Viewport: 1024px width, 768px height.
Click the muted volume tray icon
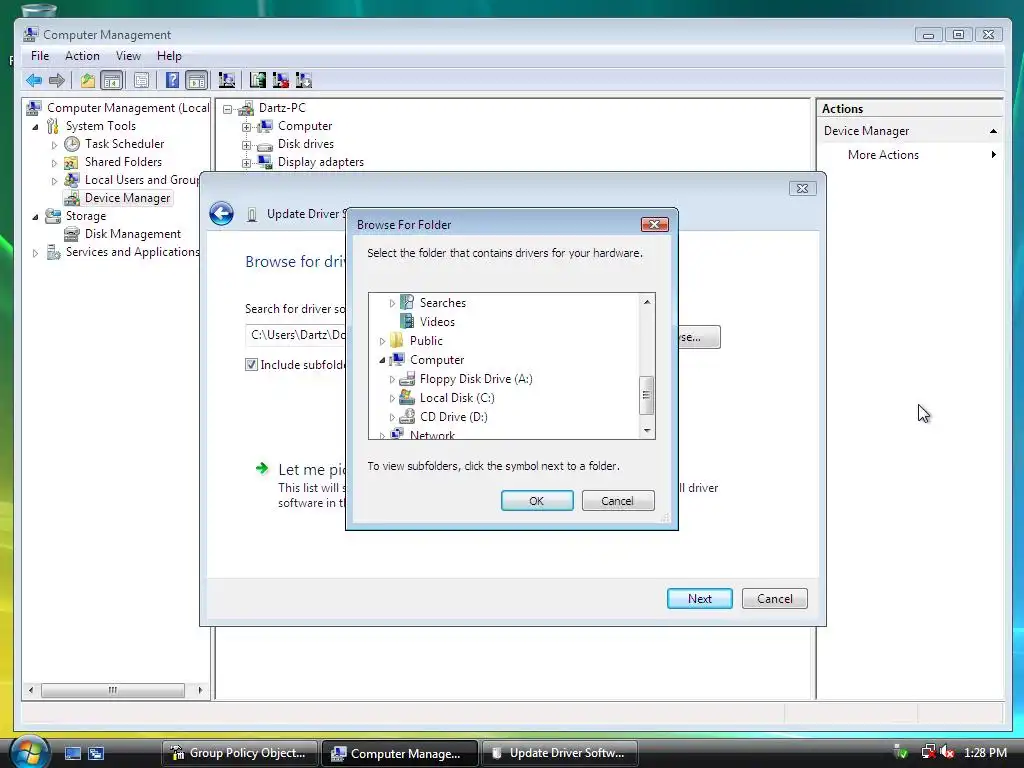coord(947,752)
